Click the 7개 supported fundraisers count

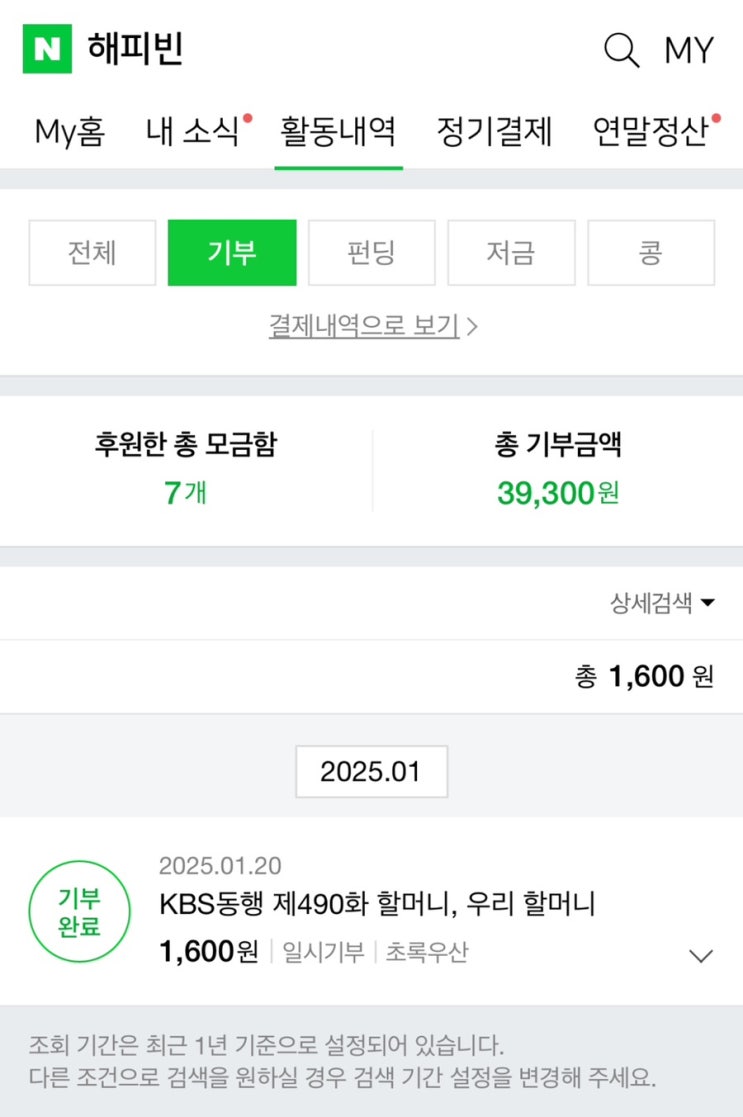pyautogui.click(x=185, y=492)
